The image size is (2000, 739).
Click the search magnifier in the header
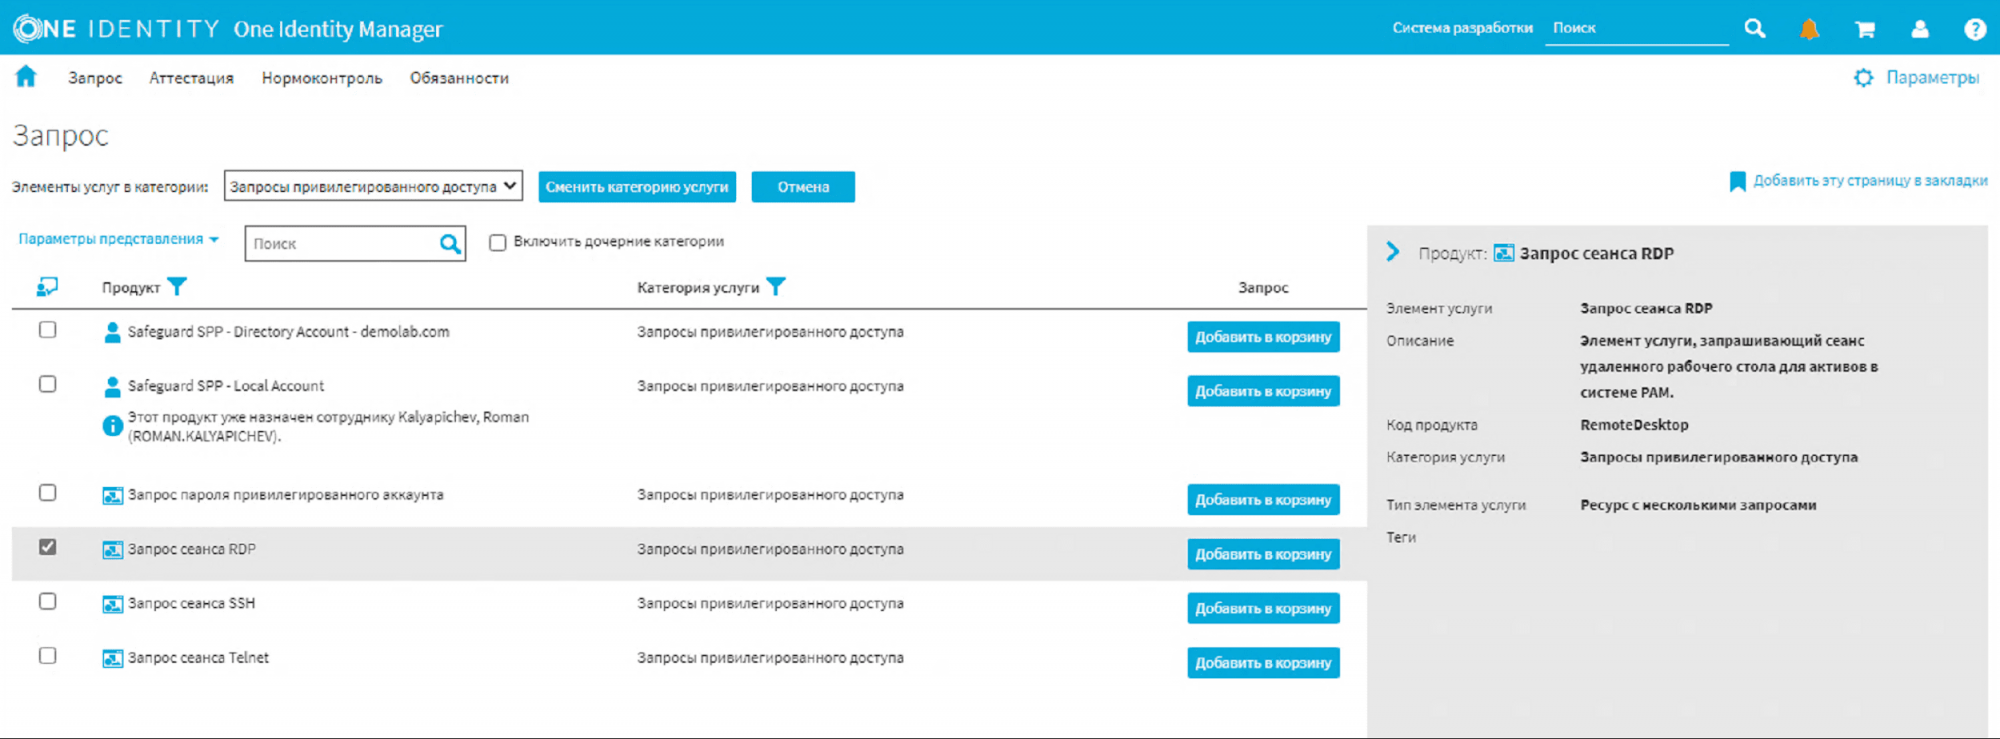[x=1755, y=28]
